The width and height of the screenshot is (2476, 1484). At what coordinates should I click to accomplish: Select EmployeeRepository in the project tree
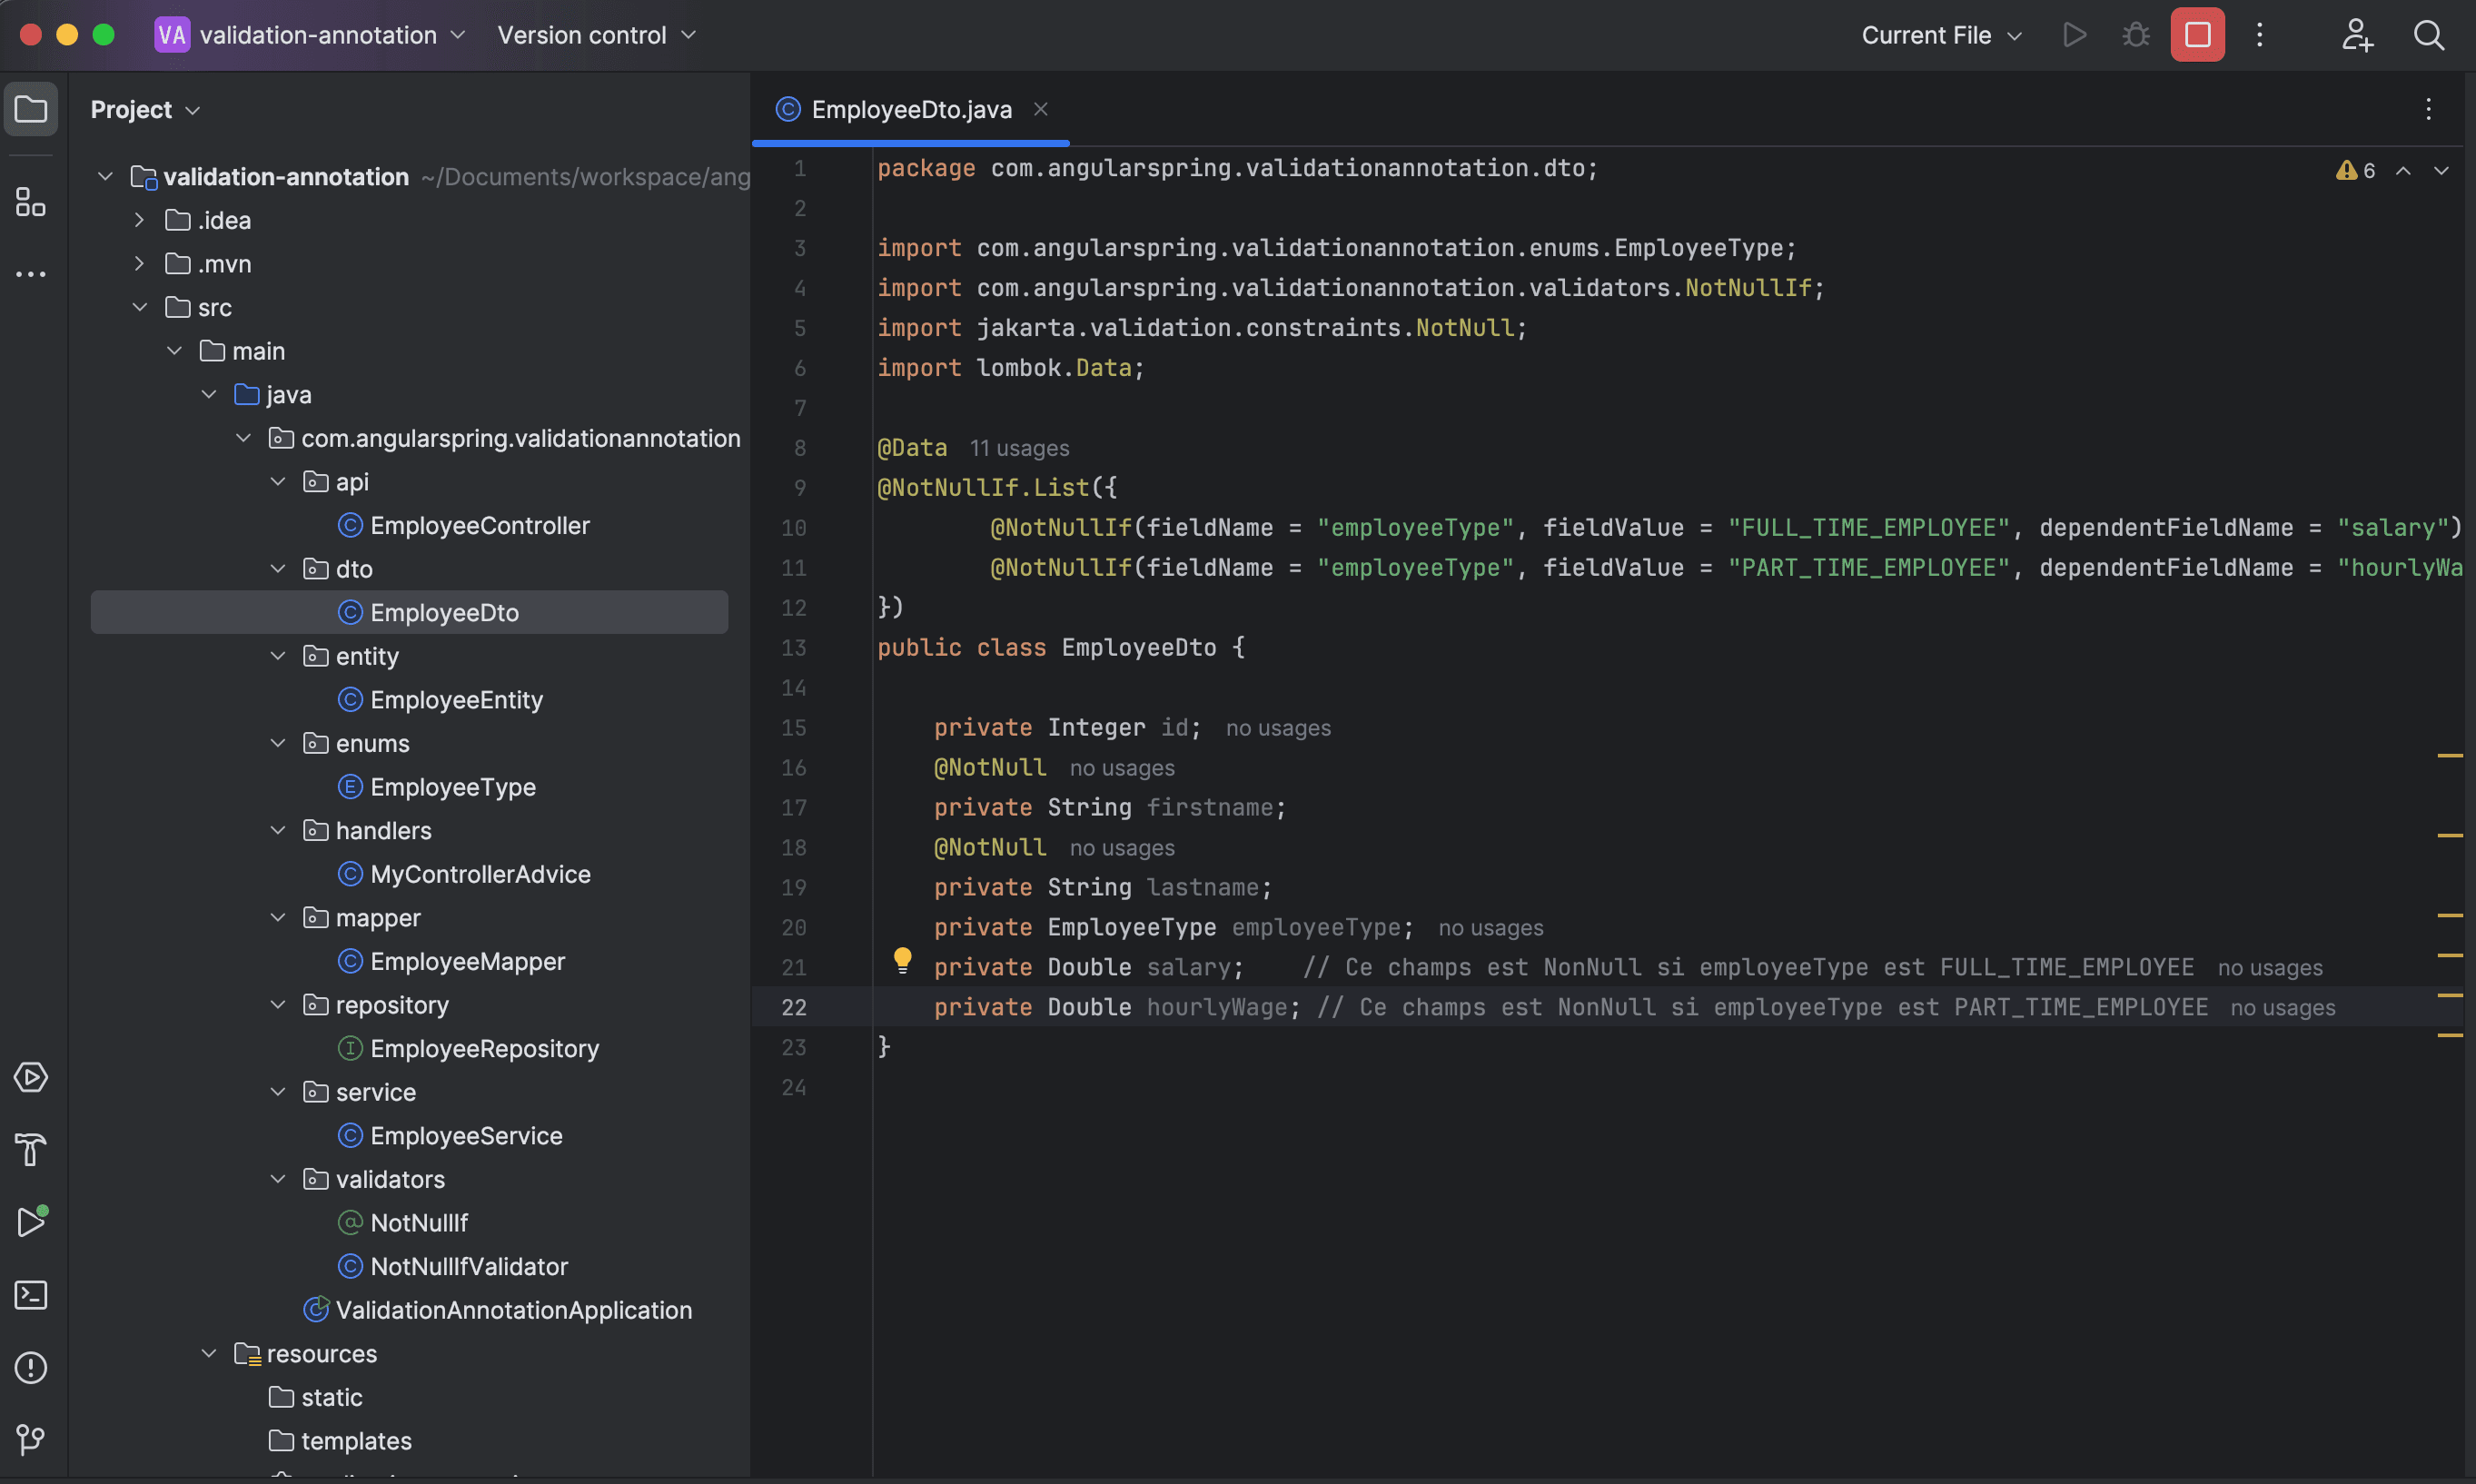[484, 1048]
